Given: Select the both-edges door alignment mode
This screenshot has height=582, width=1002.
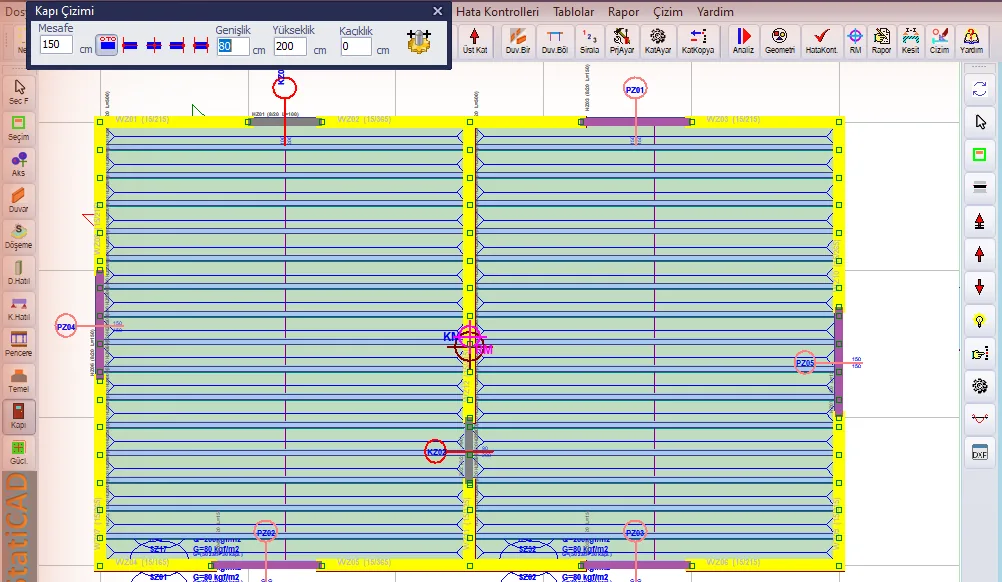Looking at the screenshot, I should click(201, 45).
